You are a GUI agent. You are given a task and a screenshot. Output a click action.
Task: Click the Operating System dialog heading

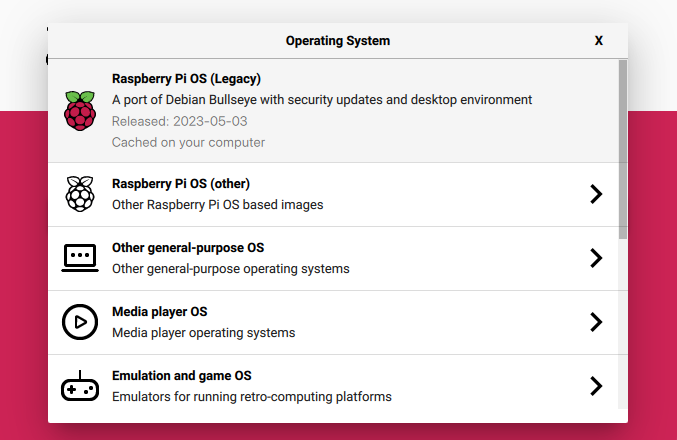[x=338, y=41]
